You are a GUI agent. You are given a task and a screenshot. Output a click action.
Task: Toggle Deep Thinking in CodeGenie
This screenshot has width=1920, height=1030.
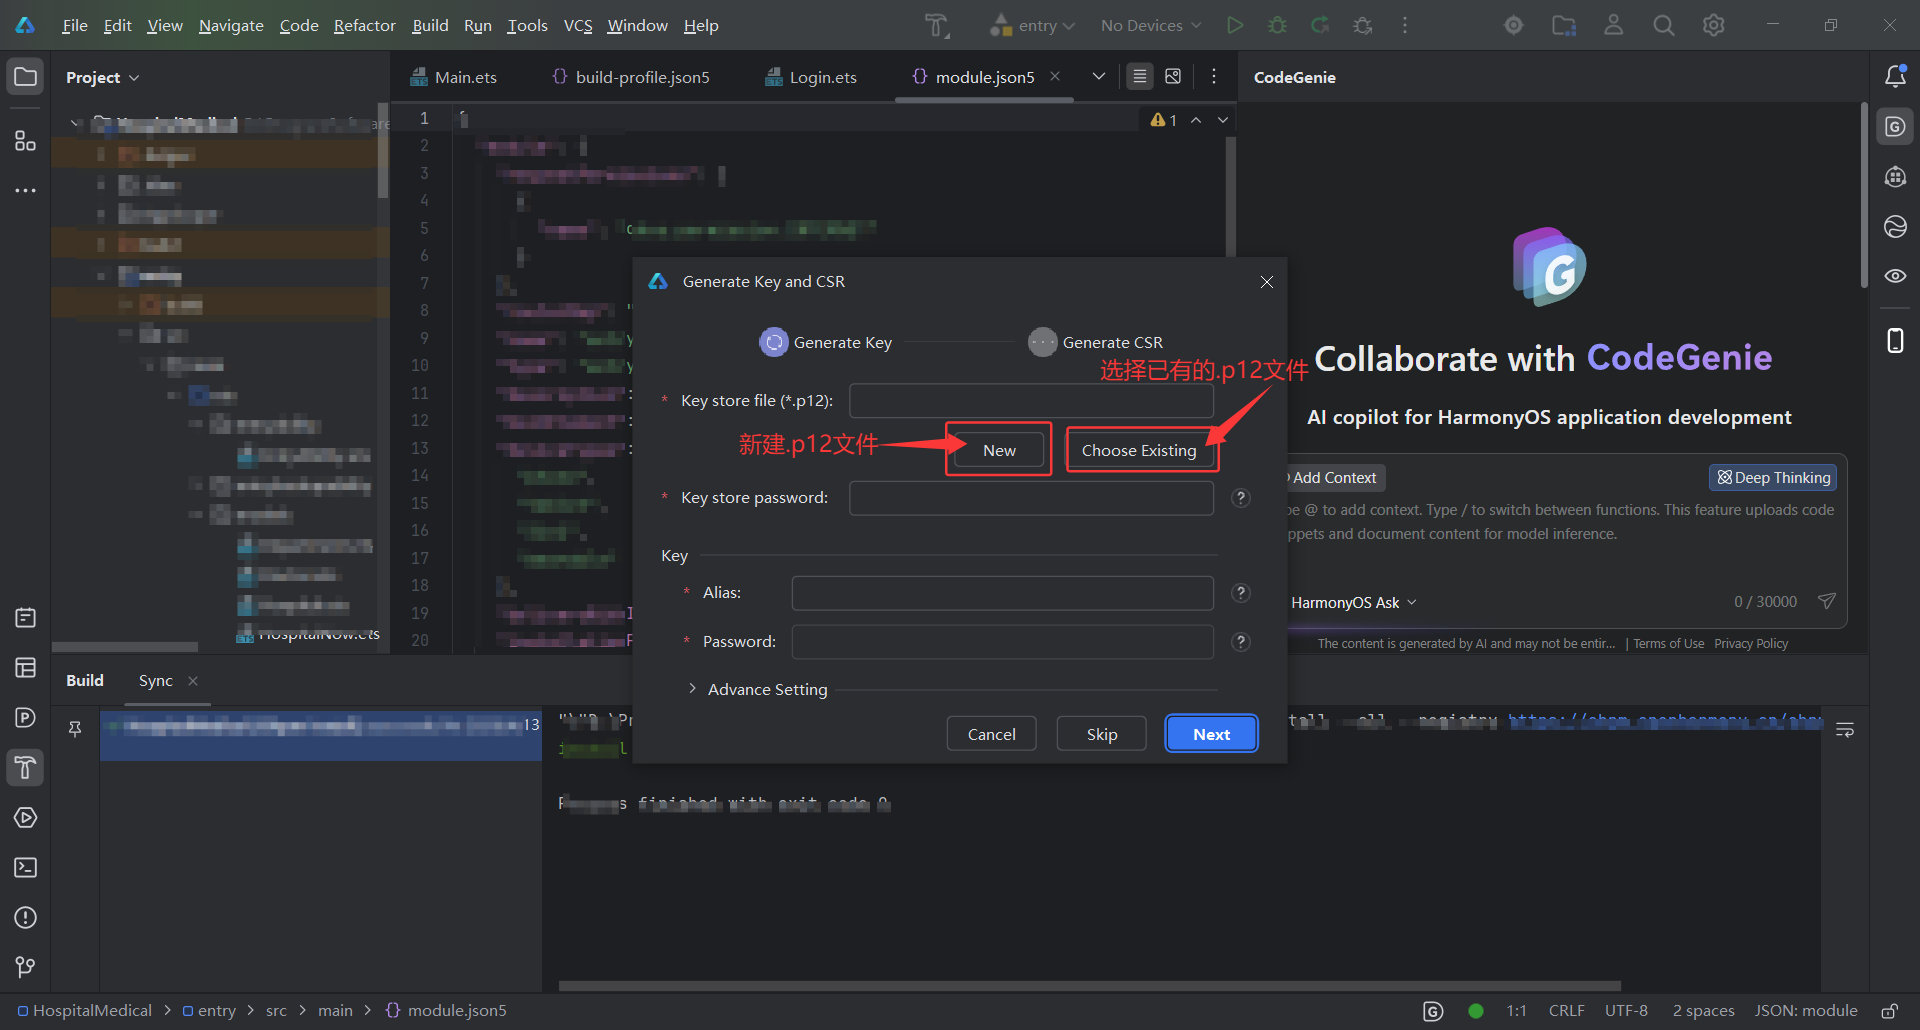point(1773,478)
